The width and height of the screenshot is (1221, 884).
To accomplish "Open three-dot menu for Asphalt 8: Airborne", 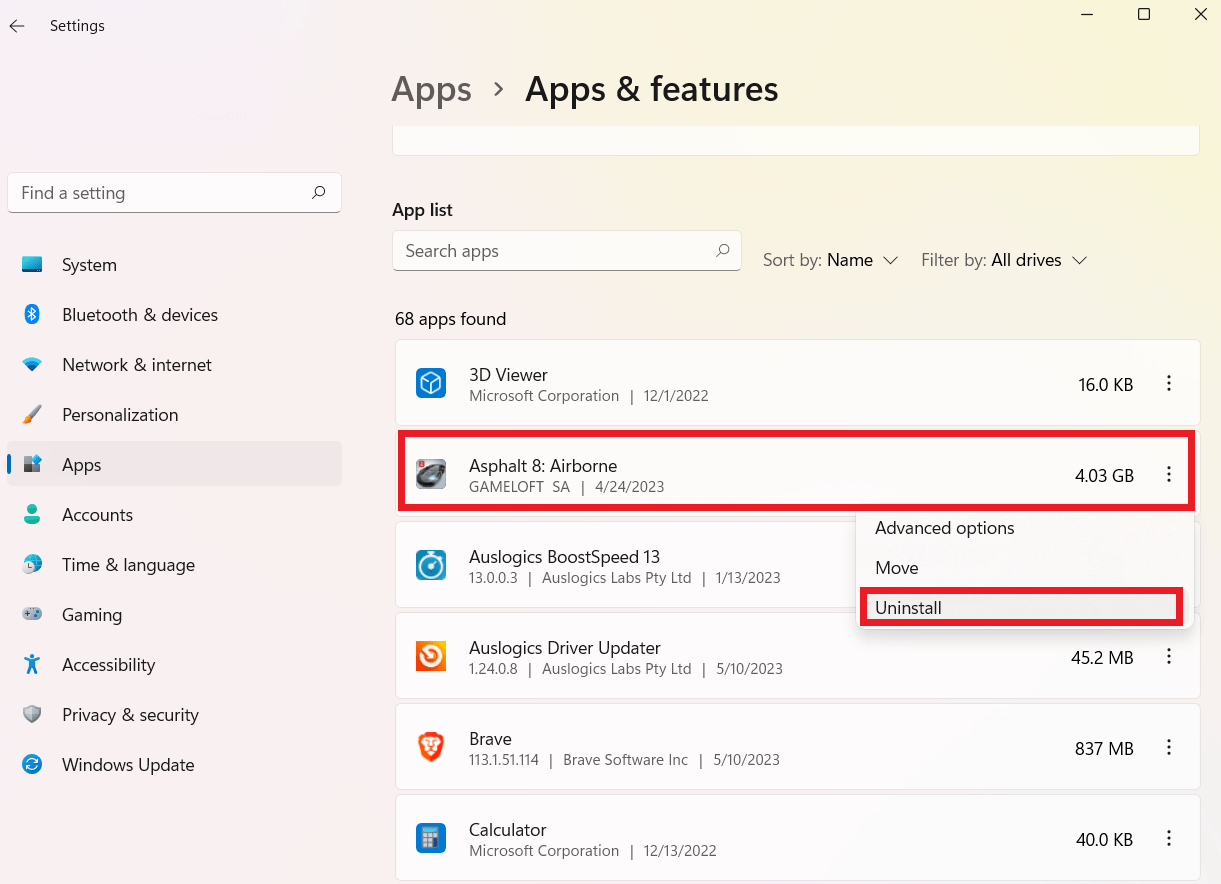I will (x=1169, y=474).
